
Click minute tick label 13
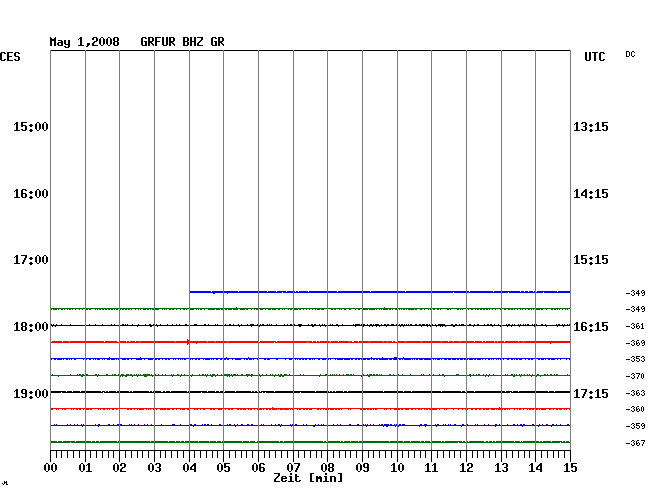(501, 468)
